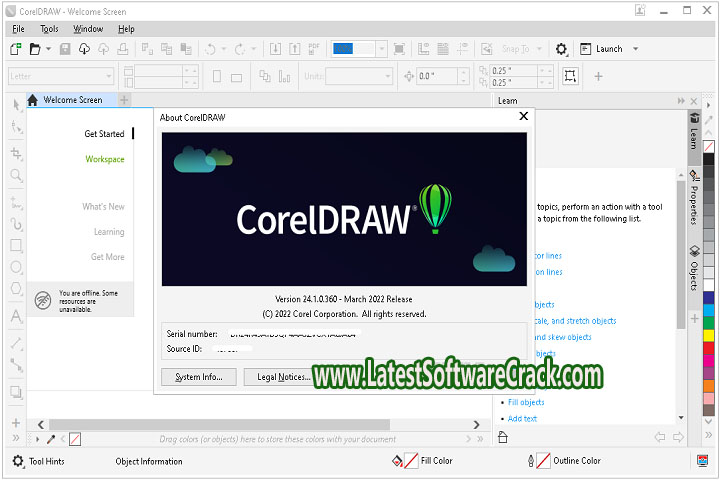Pick the yellow color swatch in palette
Screen dimensions: 720x480
(x=709, y=335)
